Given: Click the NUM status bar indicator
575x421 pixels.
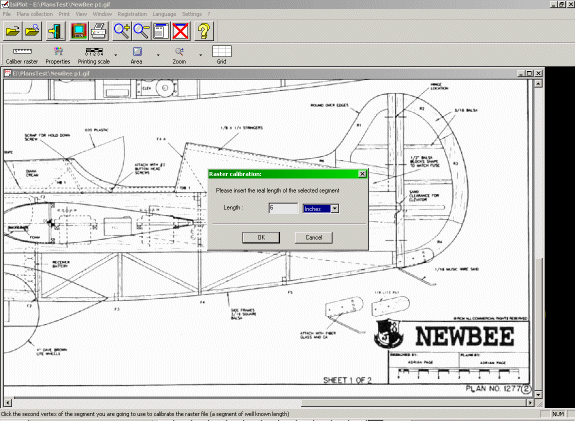Looking at the screenshot, I should tap(558, 414).
